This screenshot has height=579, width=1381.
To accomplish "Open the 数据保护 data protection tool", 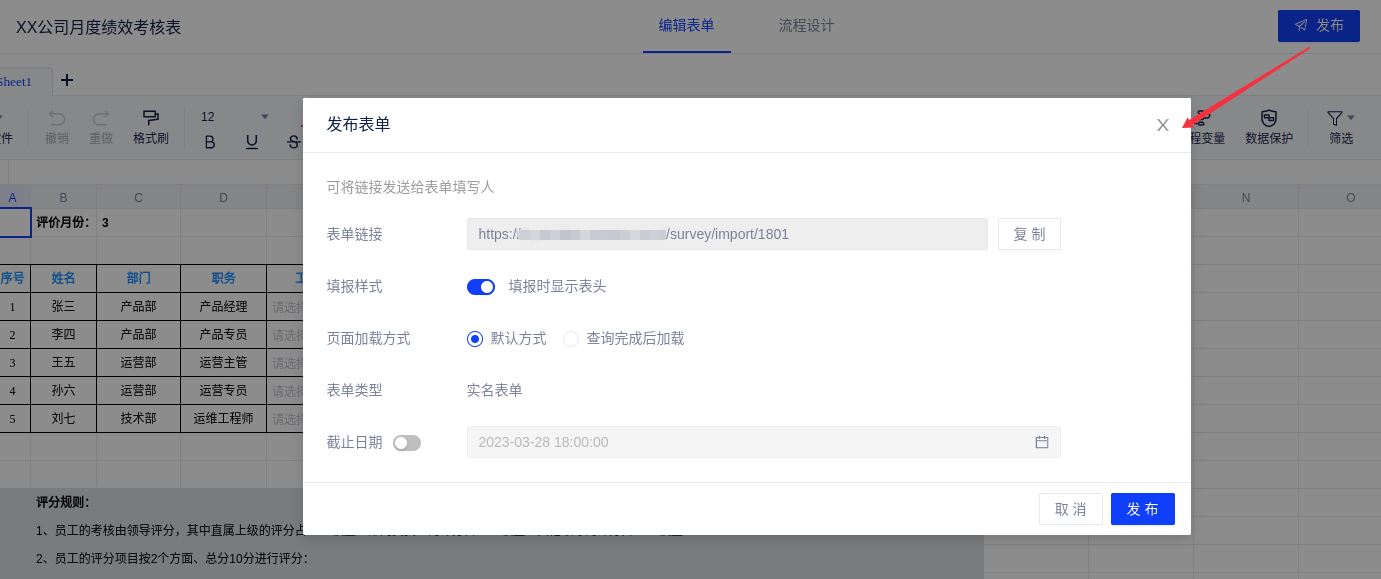I will [x=1268, y=119].
